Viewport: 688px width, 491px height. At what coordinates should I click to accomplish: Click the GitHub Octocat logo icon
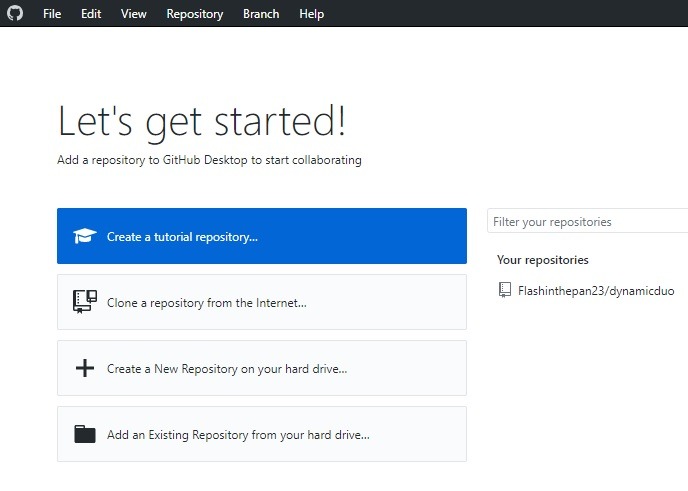click(15, 13)
